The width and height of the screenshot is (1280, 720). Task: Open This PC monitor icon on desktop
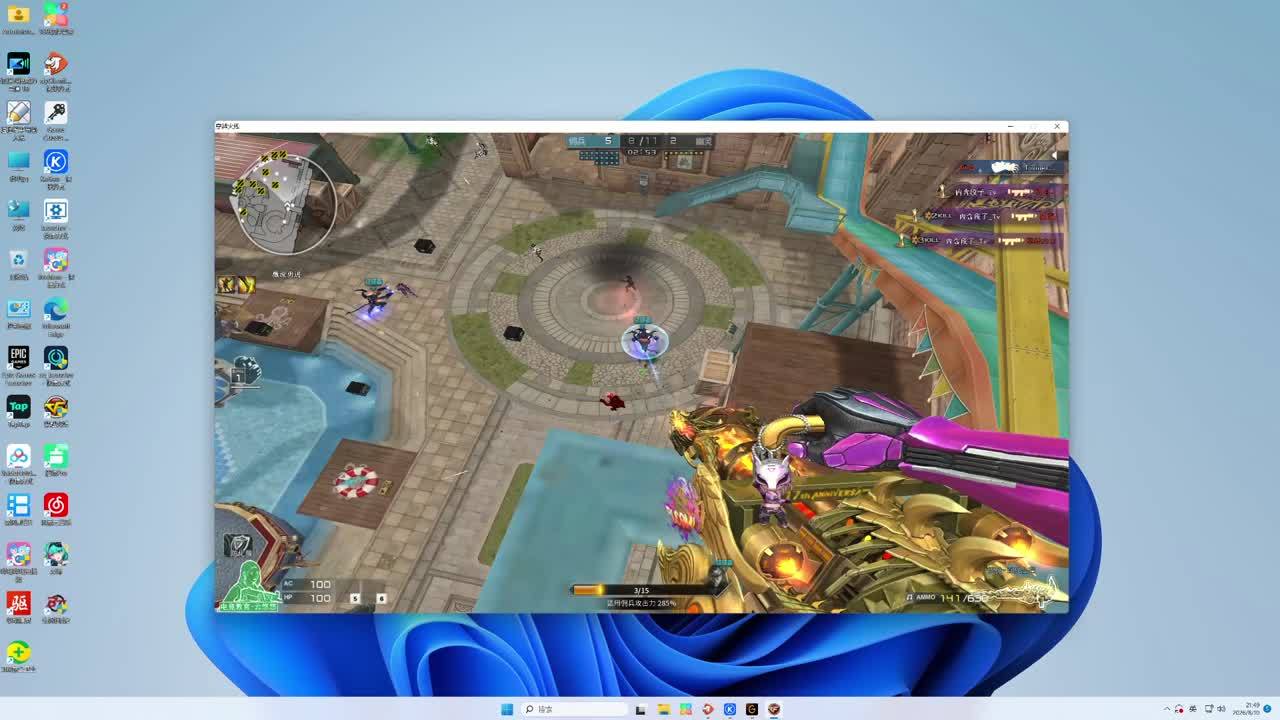pos(18,162)
